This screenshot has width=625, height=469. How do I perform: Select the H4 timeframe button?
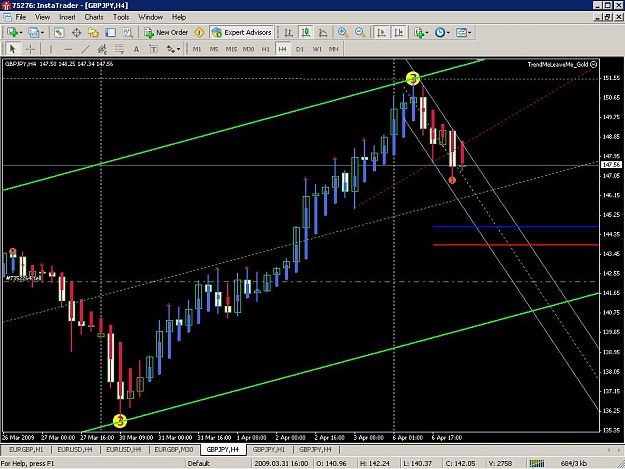click(283, 49)
